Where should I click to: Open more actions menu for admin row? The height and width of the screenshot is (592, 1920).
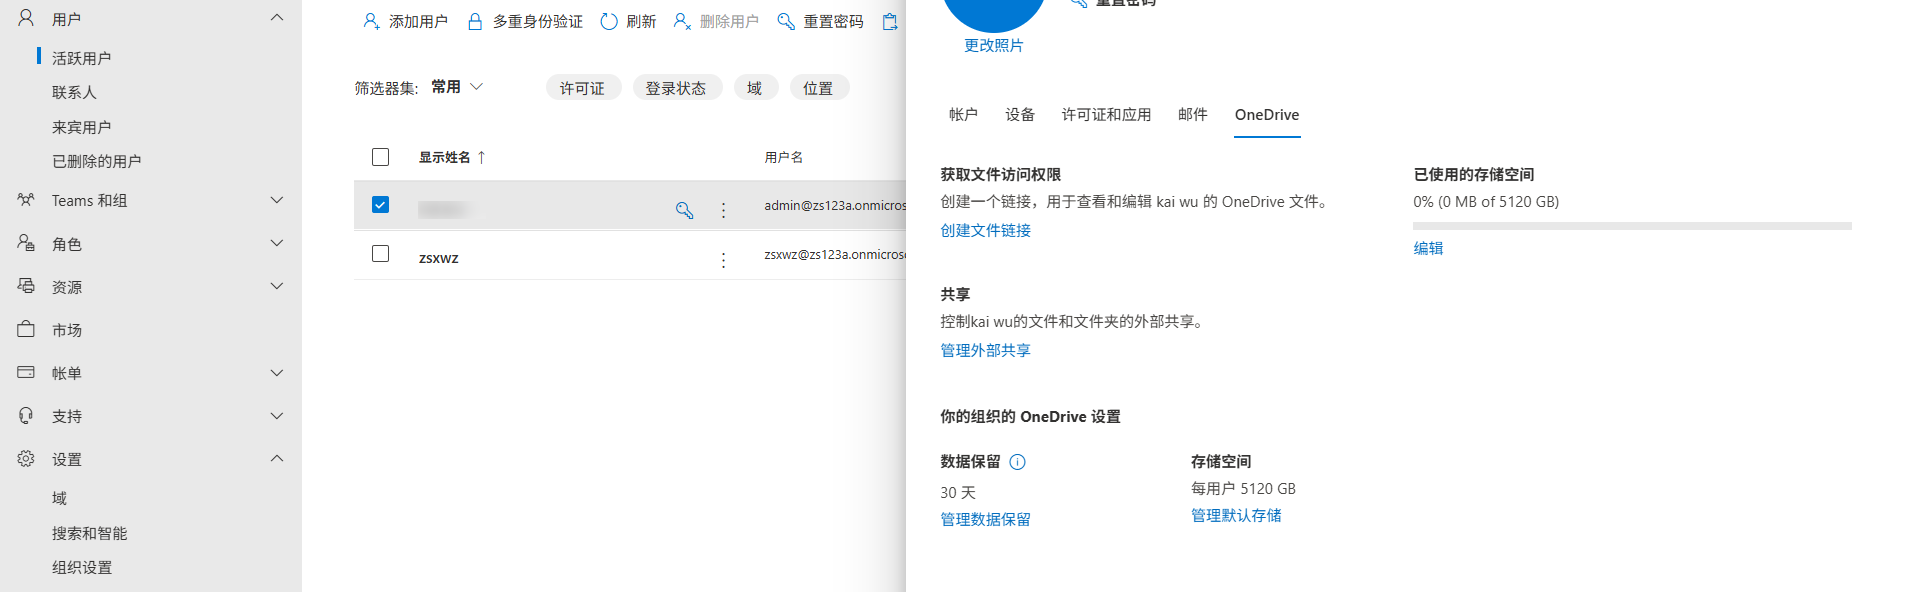point(723,210)
